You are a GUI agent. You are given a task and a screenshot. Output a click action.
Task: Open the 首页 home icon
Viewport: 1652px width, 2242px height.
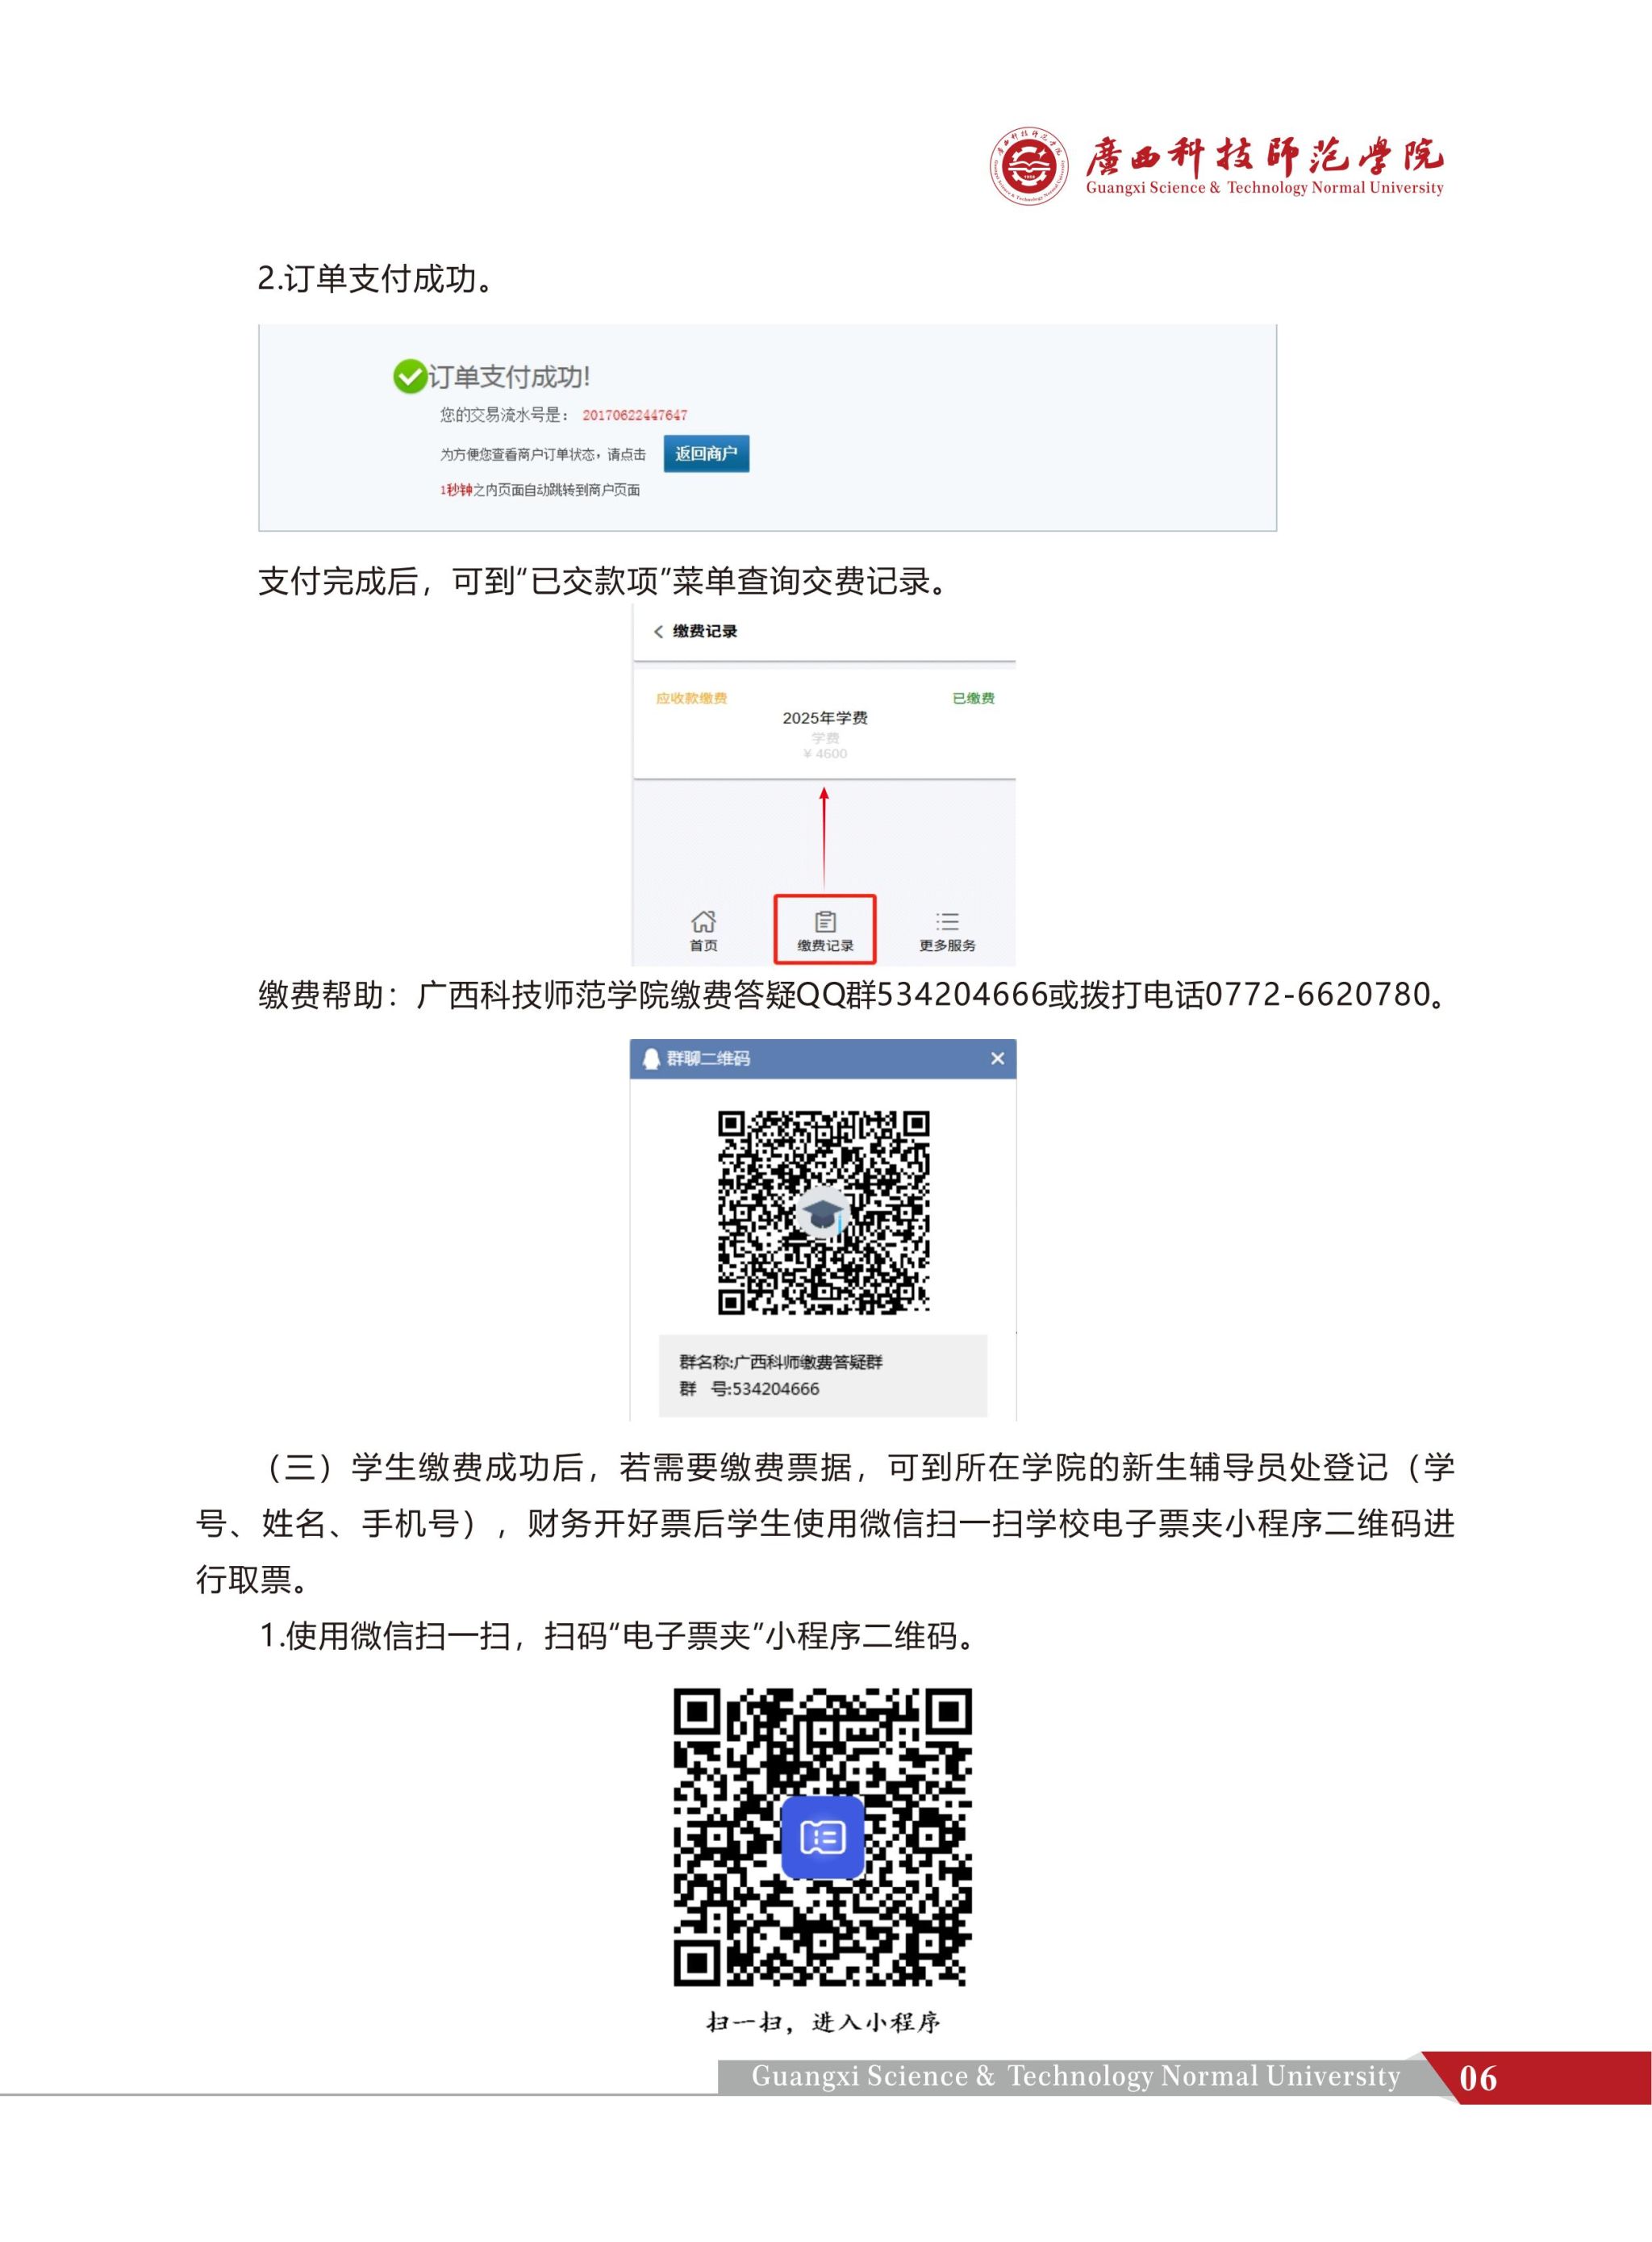[704, 921]
